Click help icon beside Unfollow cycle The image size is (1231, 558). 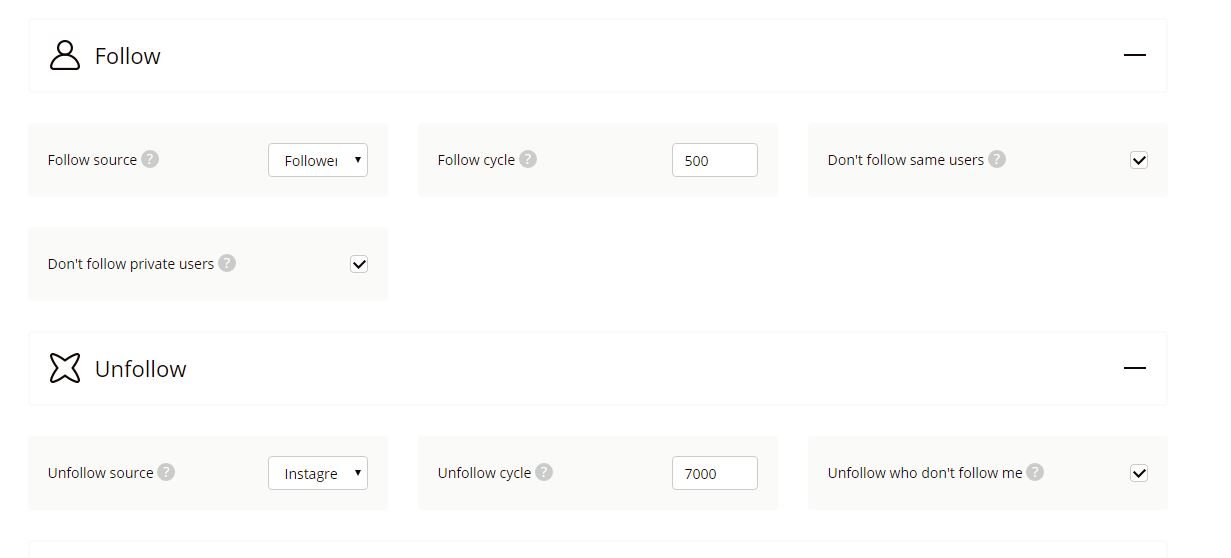[544, 472]
